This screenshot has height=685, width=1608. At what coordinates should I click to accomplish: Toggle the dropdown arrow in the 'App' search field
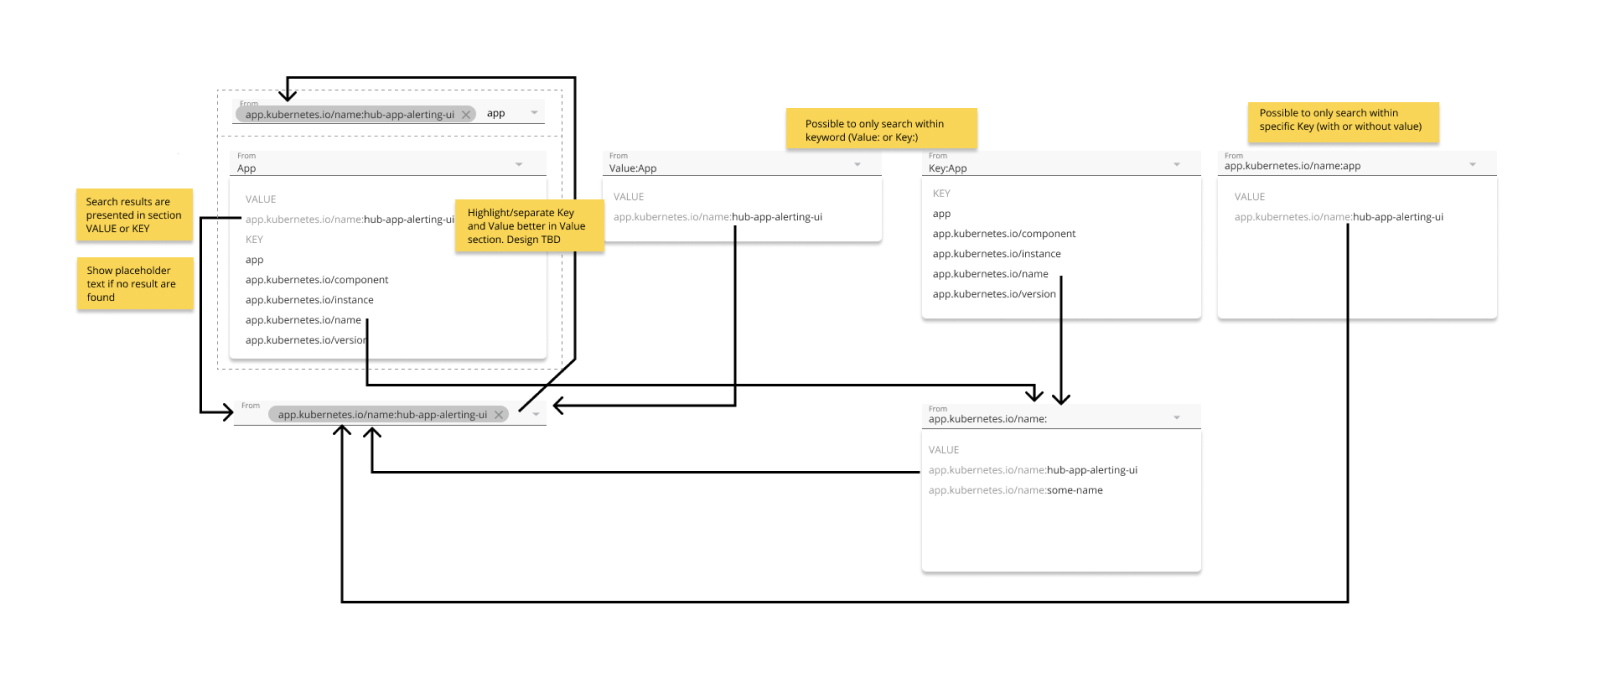tap(519, 165)
